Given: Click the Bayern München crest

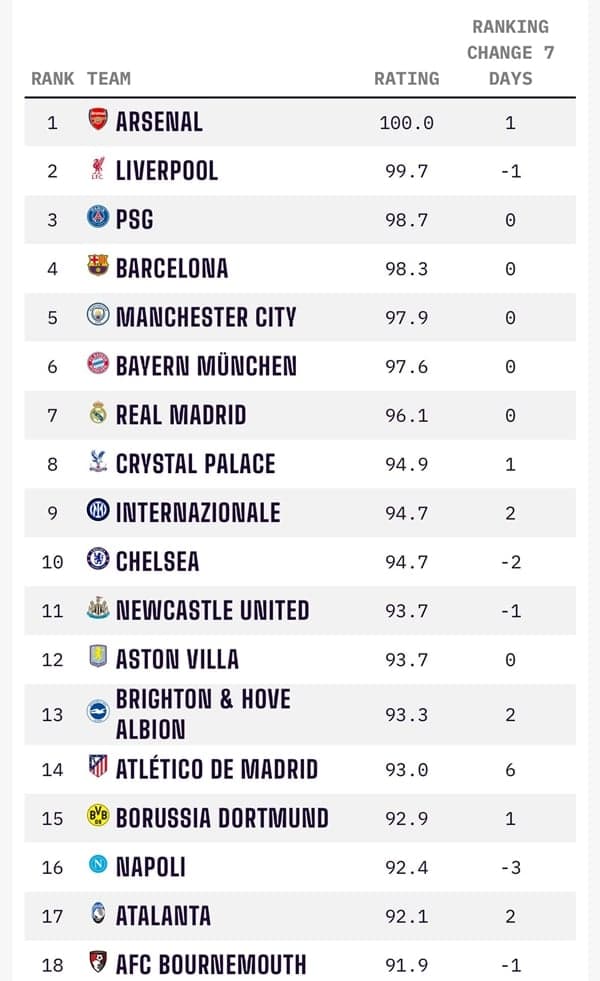Looking at the screenshot, I should pos(97,365).
